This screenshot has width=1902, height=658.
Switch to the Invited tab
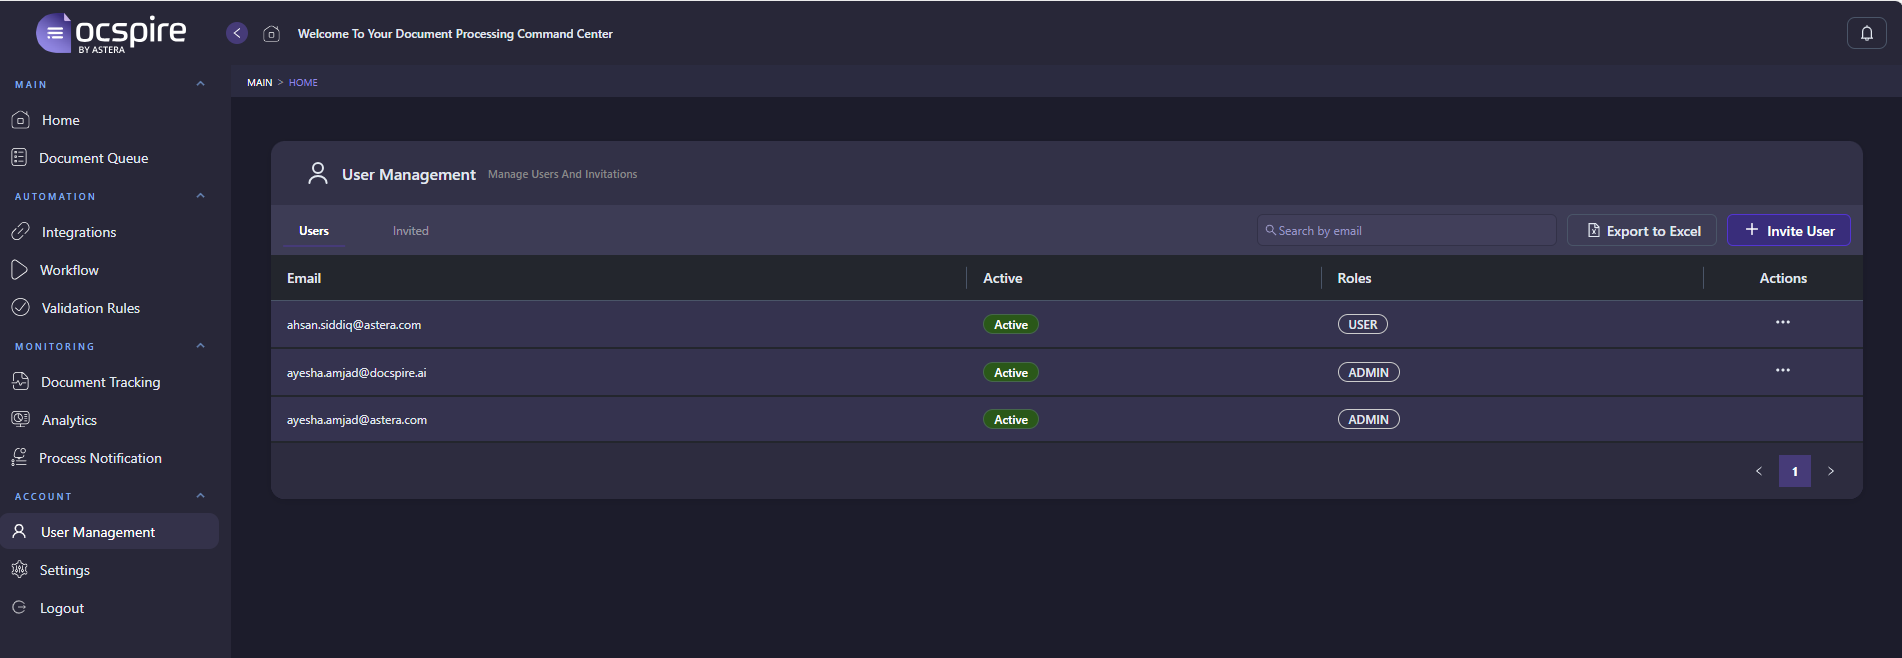pos(410,231)
